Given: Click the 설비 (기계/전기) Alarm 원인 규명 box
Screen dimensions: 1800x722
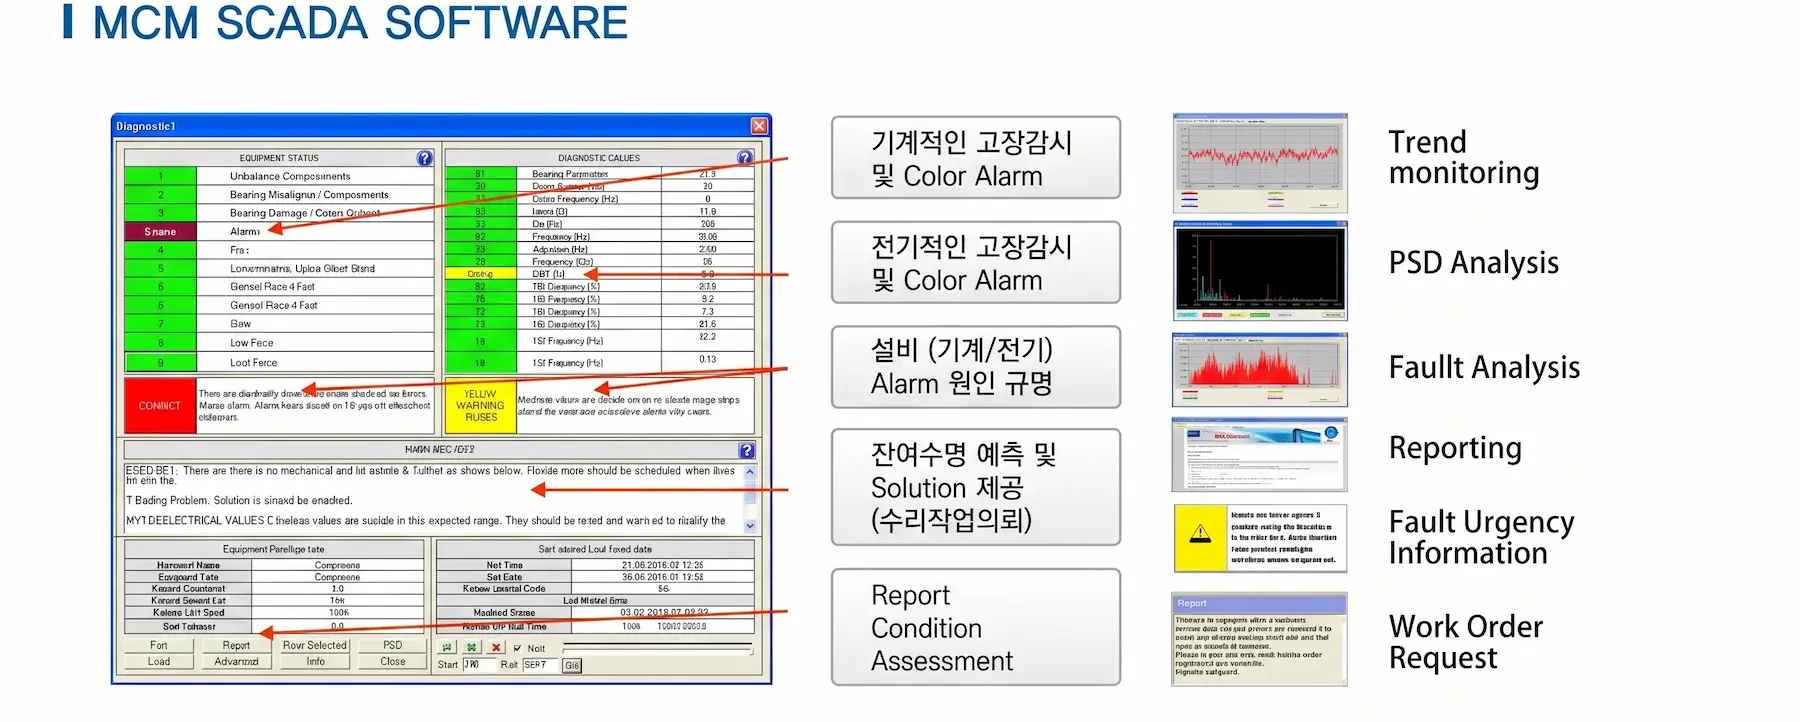Looking at the screenshot, I should [x=976, y=367].
